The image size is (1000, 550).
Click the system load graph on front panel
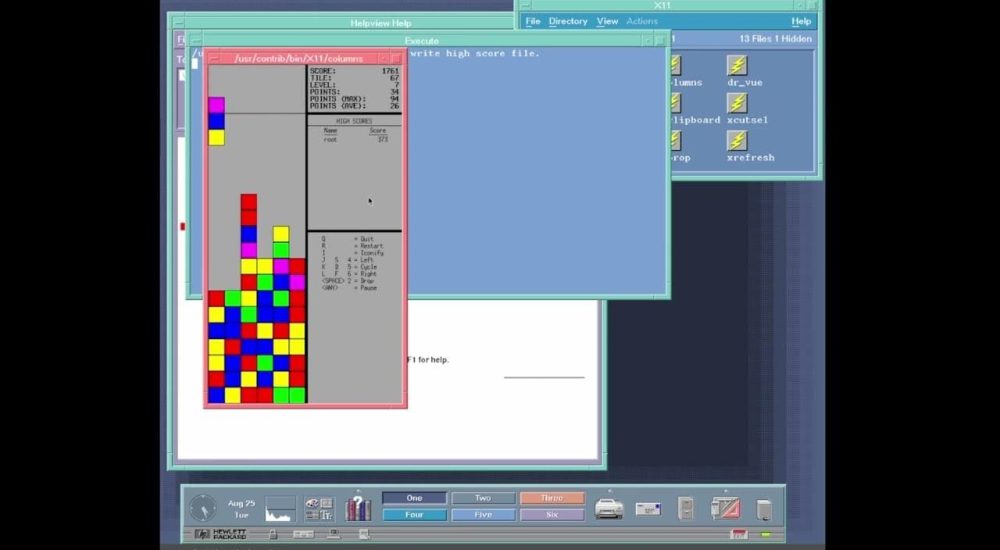tap(281, 509)
